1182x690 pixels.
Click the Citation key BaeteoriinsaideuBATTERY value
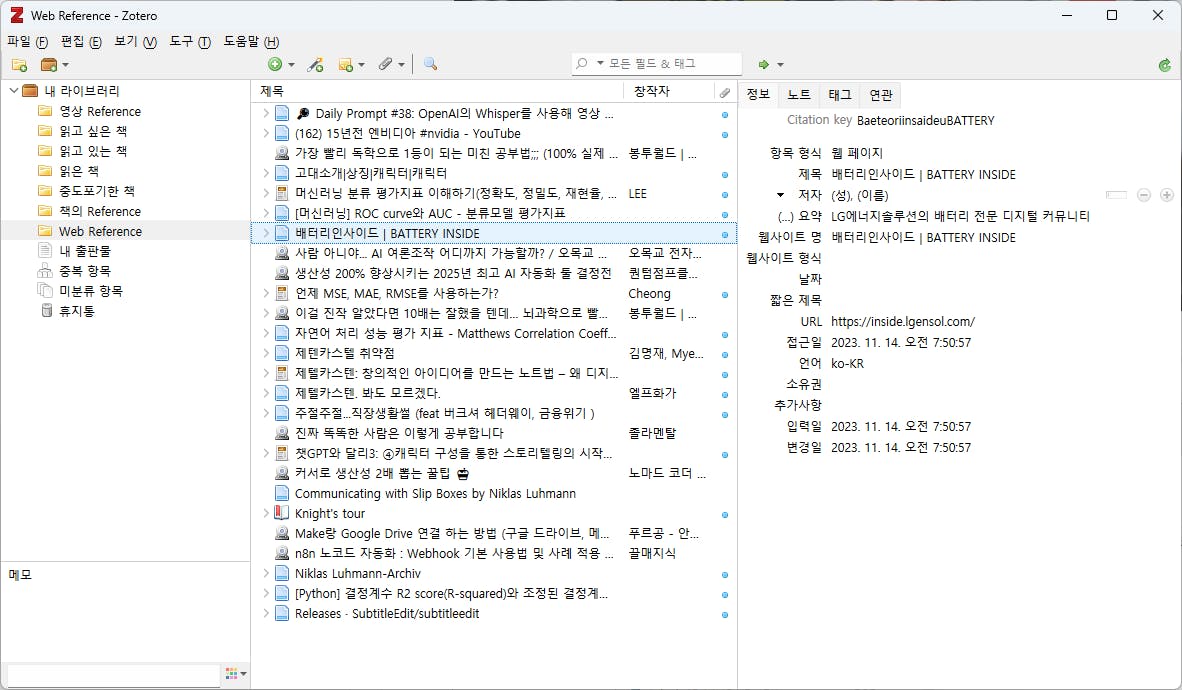coord(926,121)
